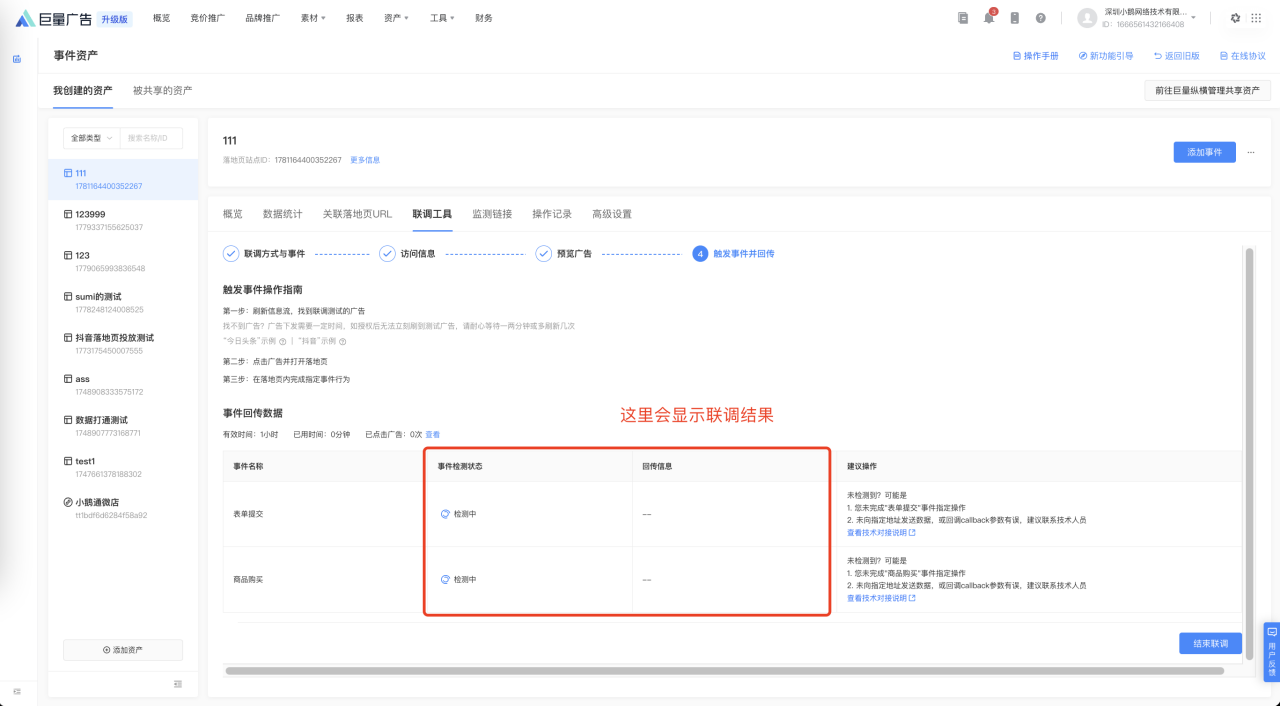Viewport: 1280px width, 706px height.
Task: Click step 联调方式与事件 check icon
Action: (231, 253)
